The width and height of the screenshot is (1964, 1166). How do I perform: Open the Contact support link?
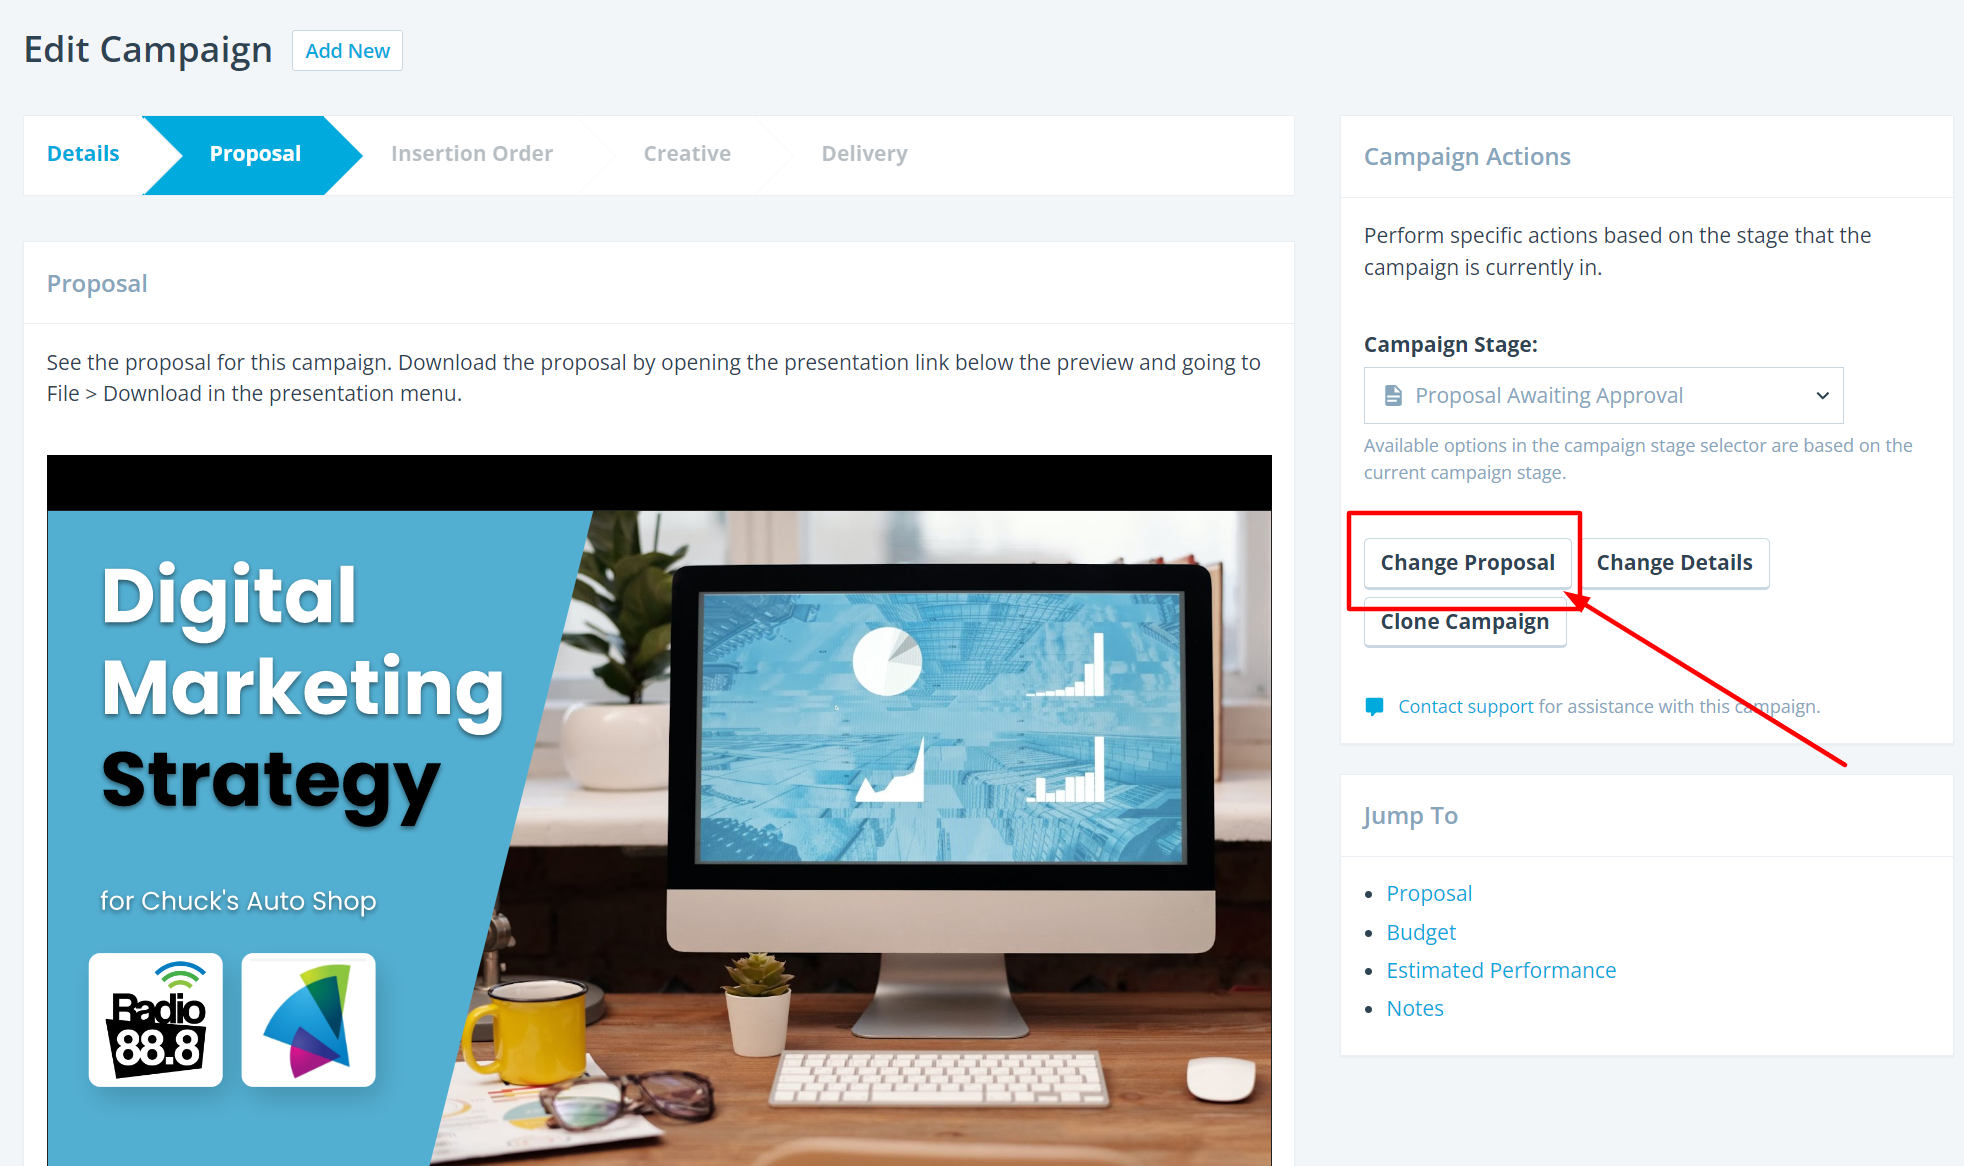1465,707
